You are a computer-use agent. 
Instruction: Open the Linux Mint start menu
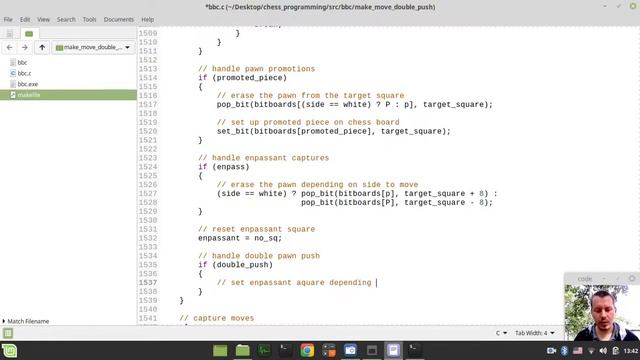coord(9,351)
